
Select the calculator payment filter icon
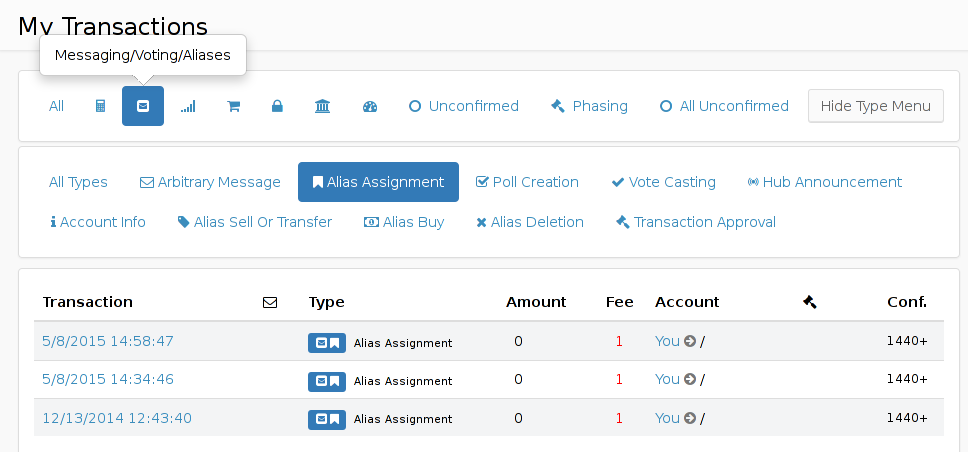[x=101, y=106]
